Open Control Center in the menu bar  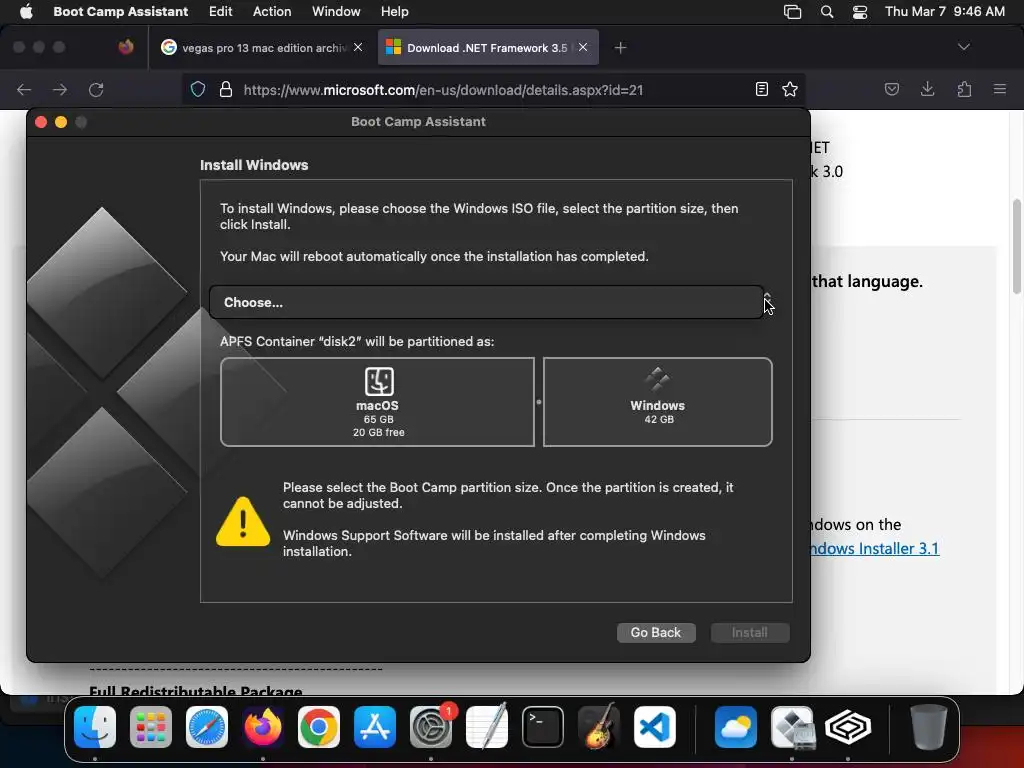(x=860, y=12)
